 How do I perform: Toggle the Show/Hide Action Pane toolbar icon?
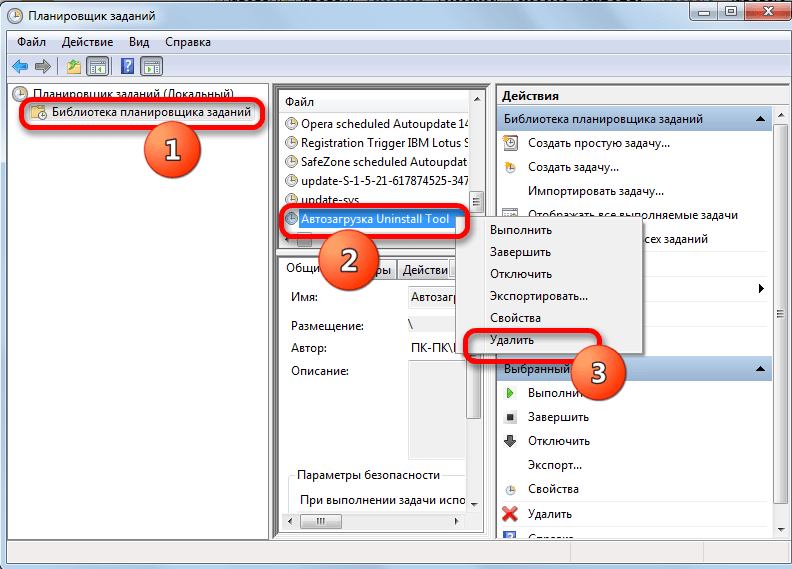[152, 66]
